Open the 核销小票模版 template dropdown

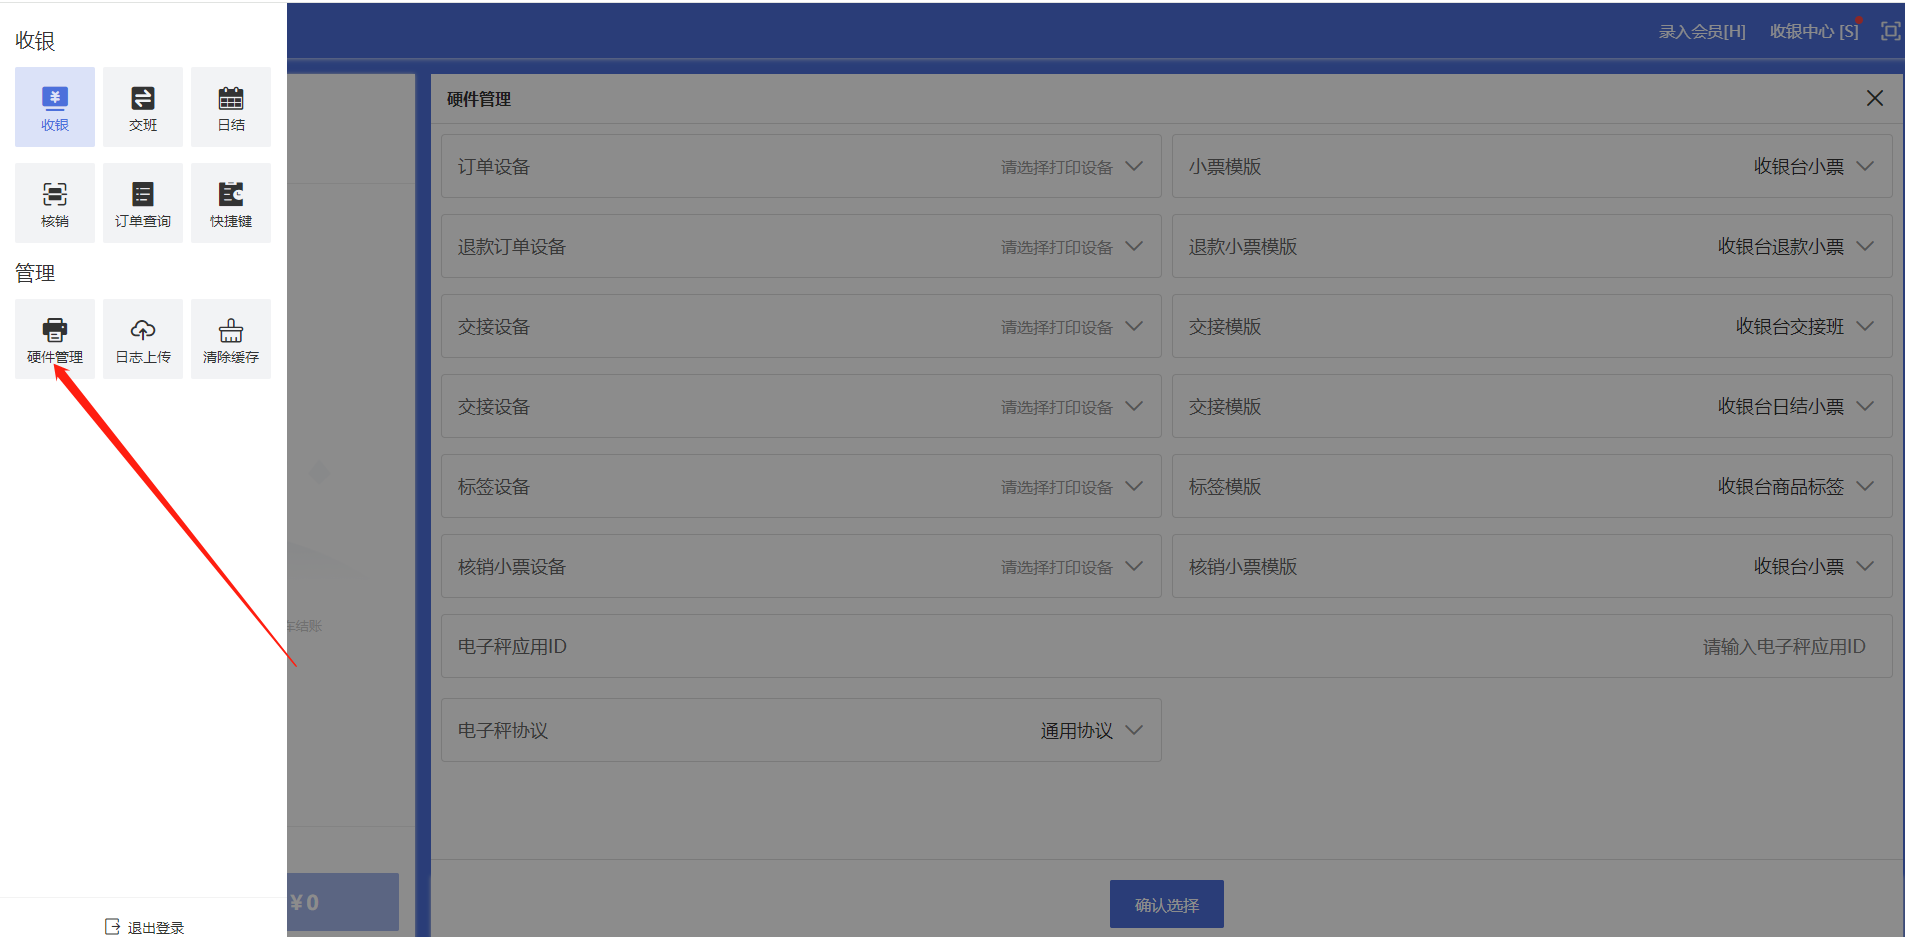(1532, 566)
